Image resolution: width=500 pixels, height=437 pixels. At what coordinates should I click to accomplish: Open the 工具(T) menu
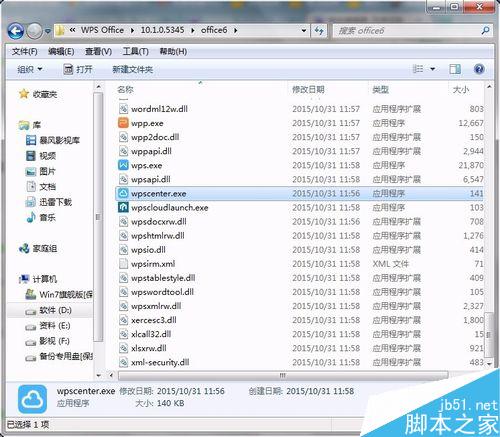pos(135,51)
